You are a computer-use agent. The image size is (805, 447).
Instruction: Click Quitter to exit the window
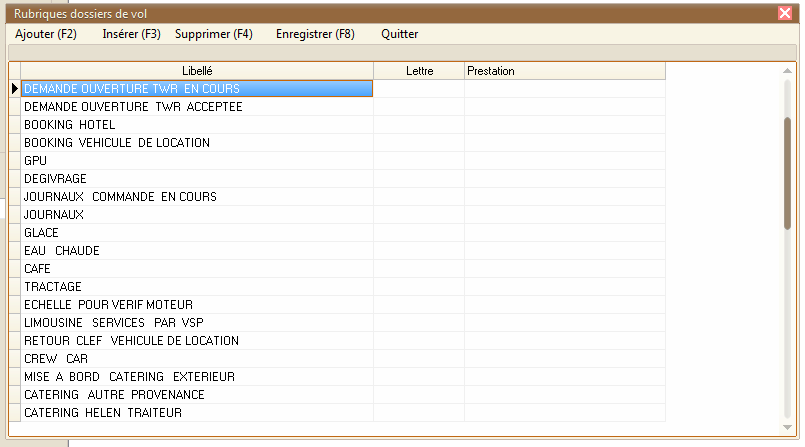click(x=399, y=34)
